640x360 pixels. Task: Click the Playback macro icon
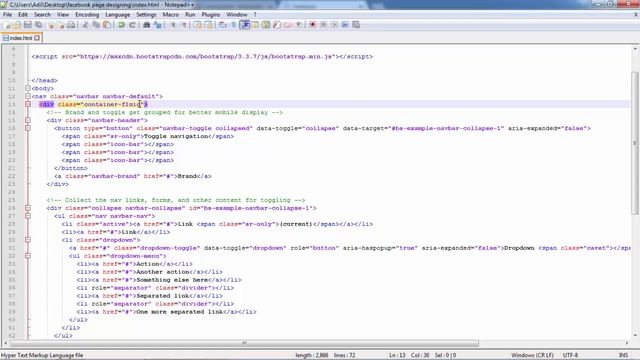click(334, 25)
